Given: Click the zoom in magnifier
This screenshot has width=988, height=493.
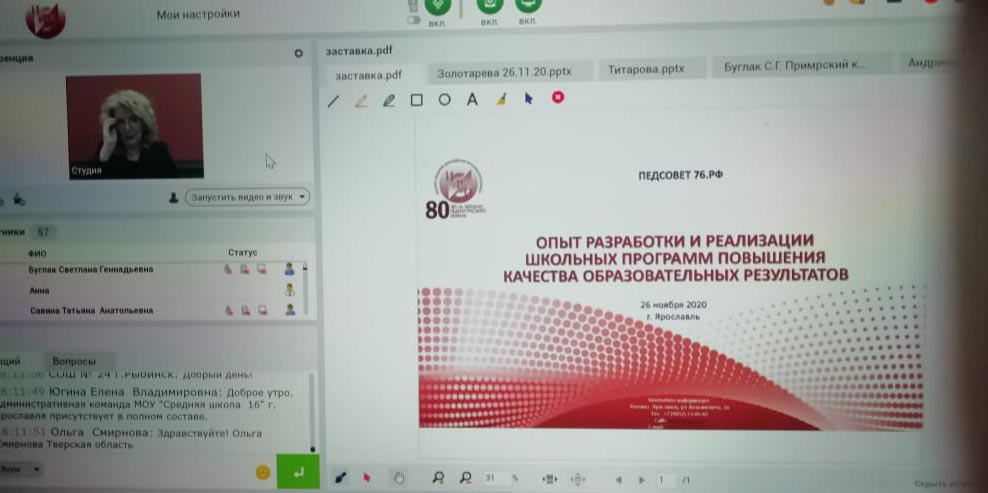Looking at the screenshot, I should click(x=437, y=479).
